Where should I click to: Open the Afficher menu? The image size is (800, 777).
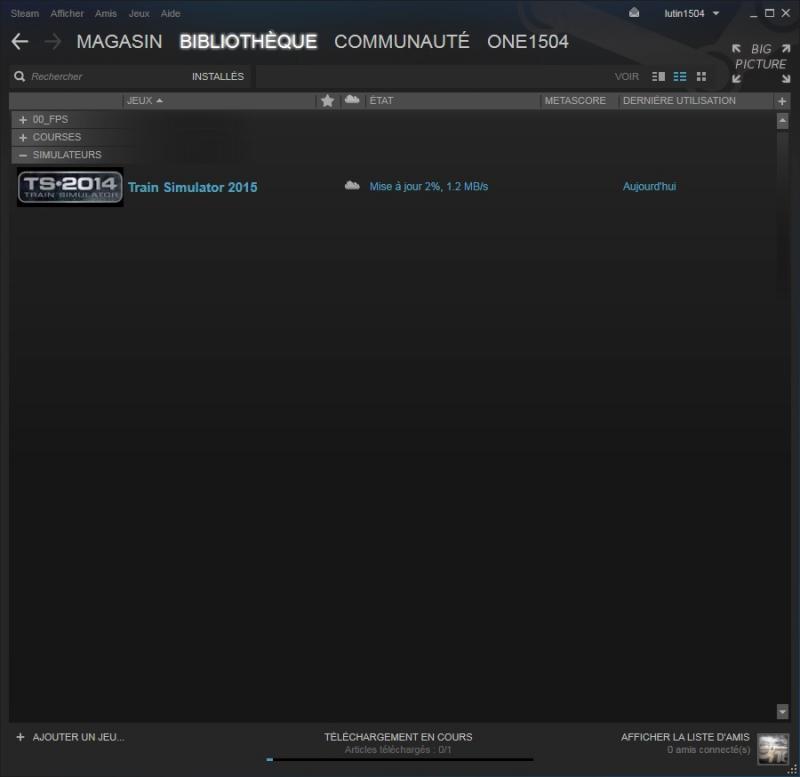(x=67, y=13)
